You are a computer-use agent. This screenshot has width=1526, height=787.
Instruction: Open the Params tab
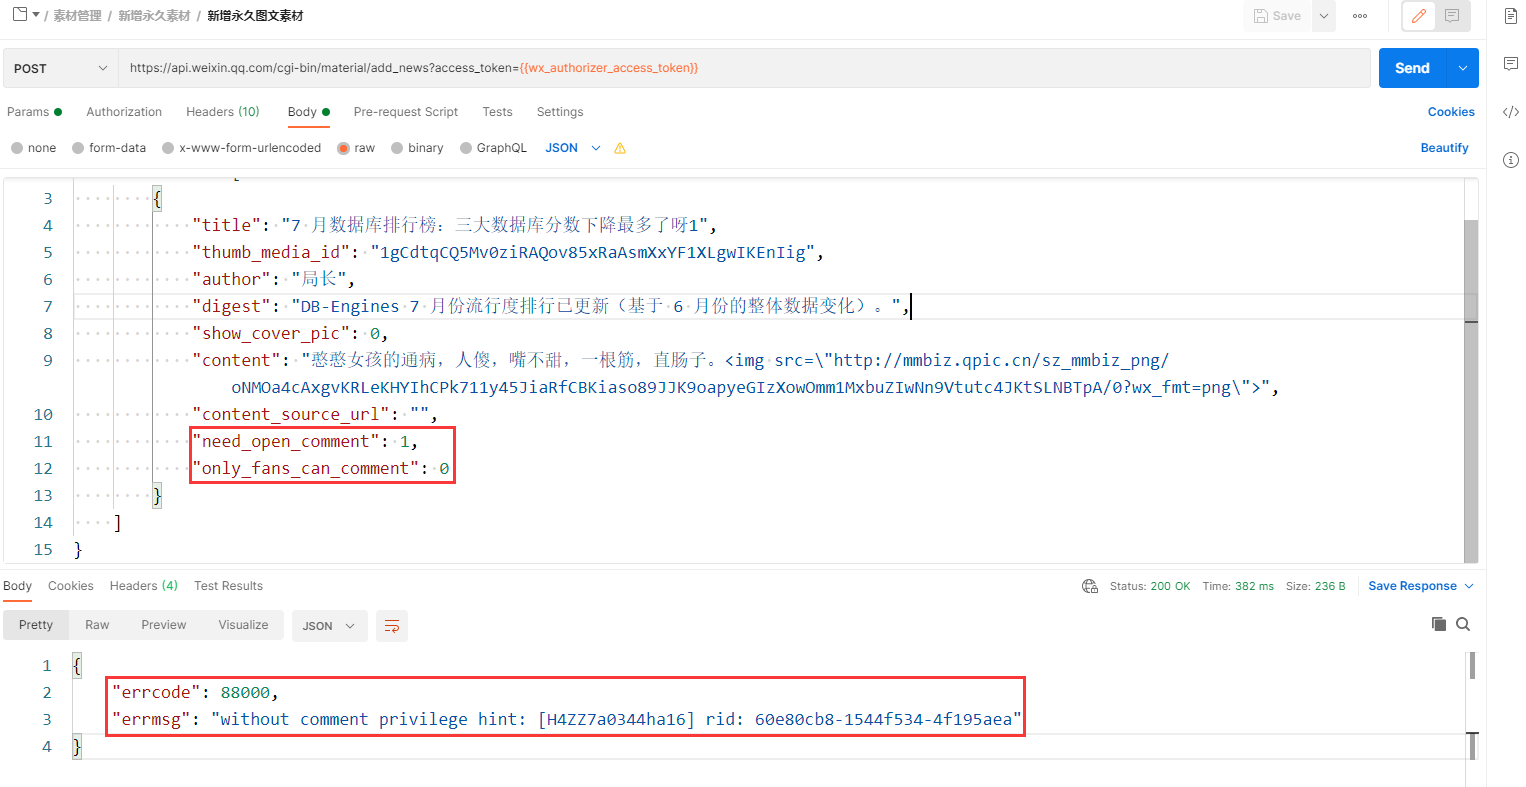34,112
